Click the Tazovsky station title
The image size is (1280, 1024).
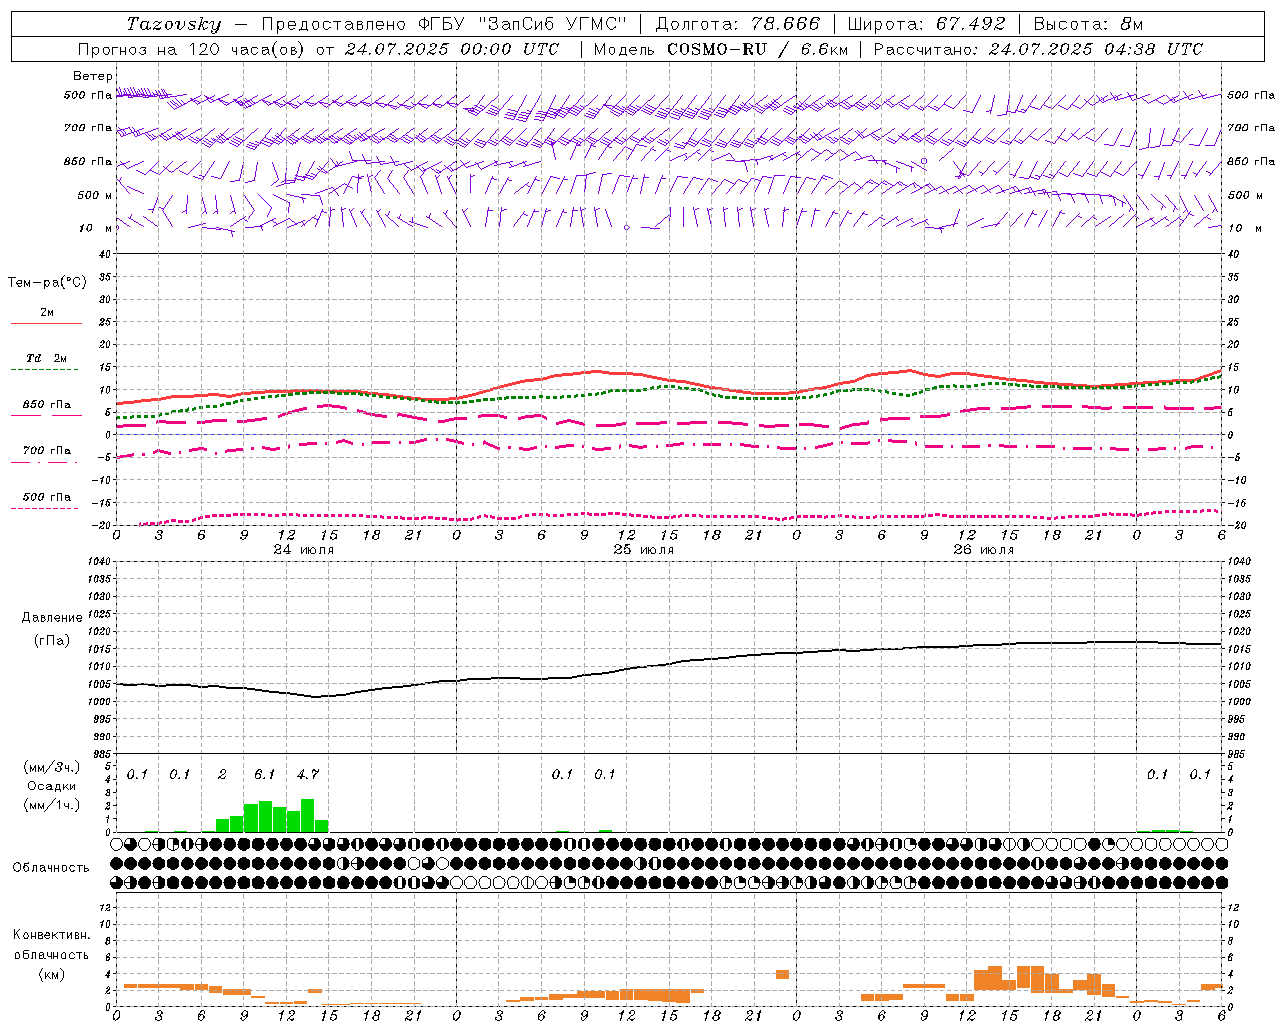173,24
